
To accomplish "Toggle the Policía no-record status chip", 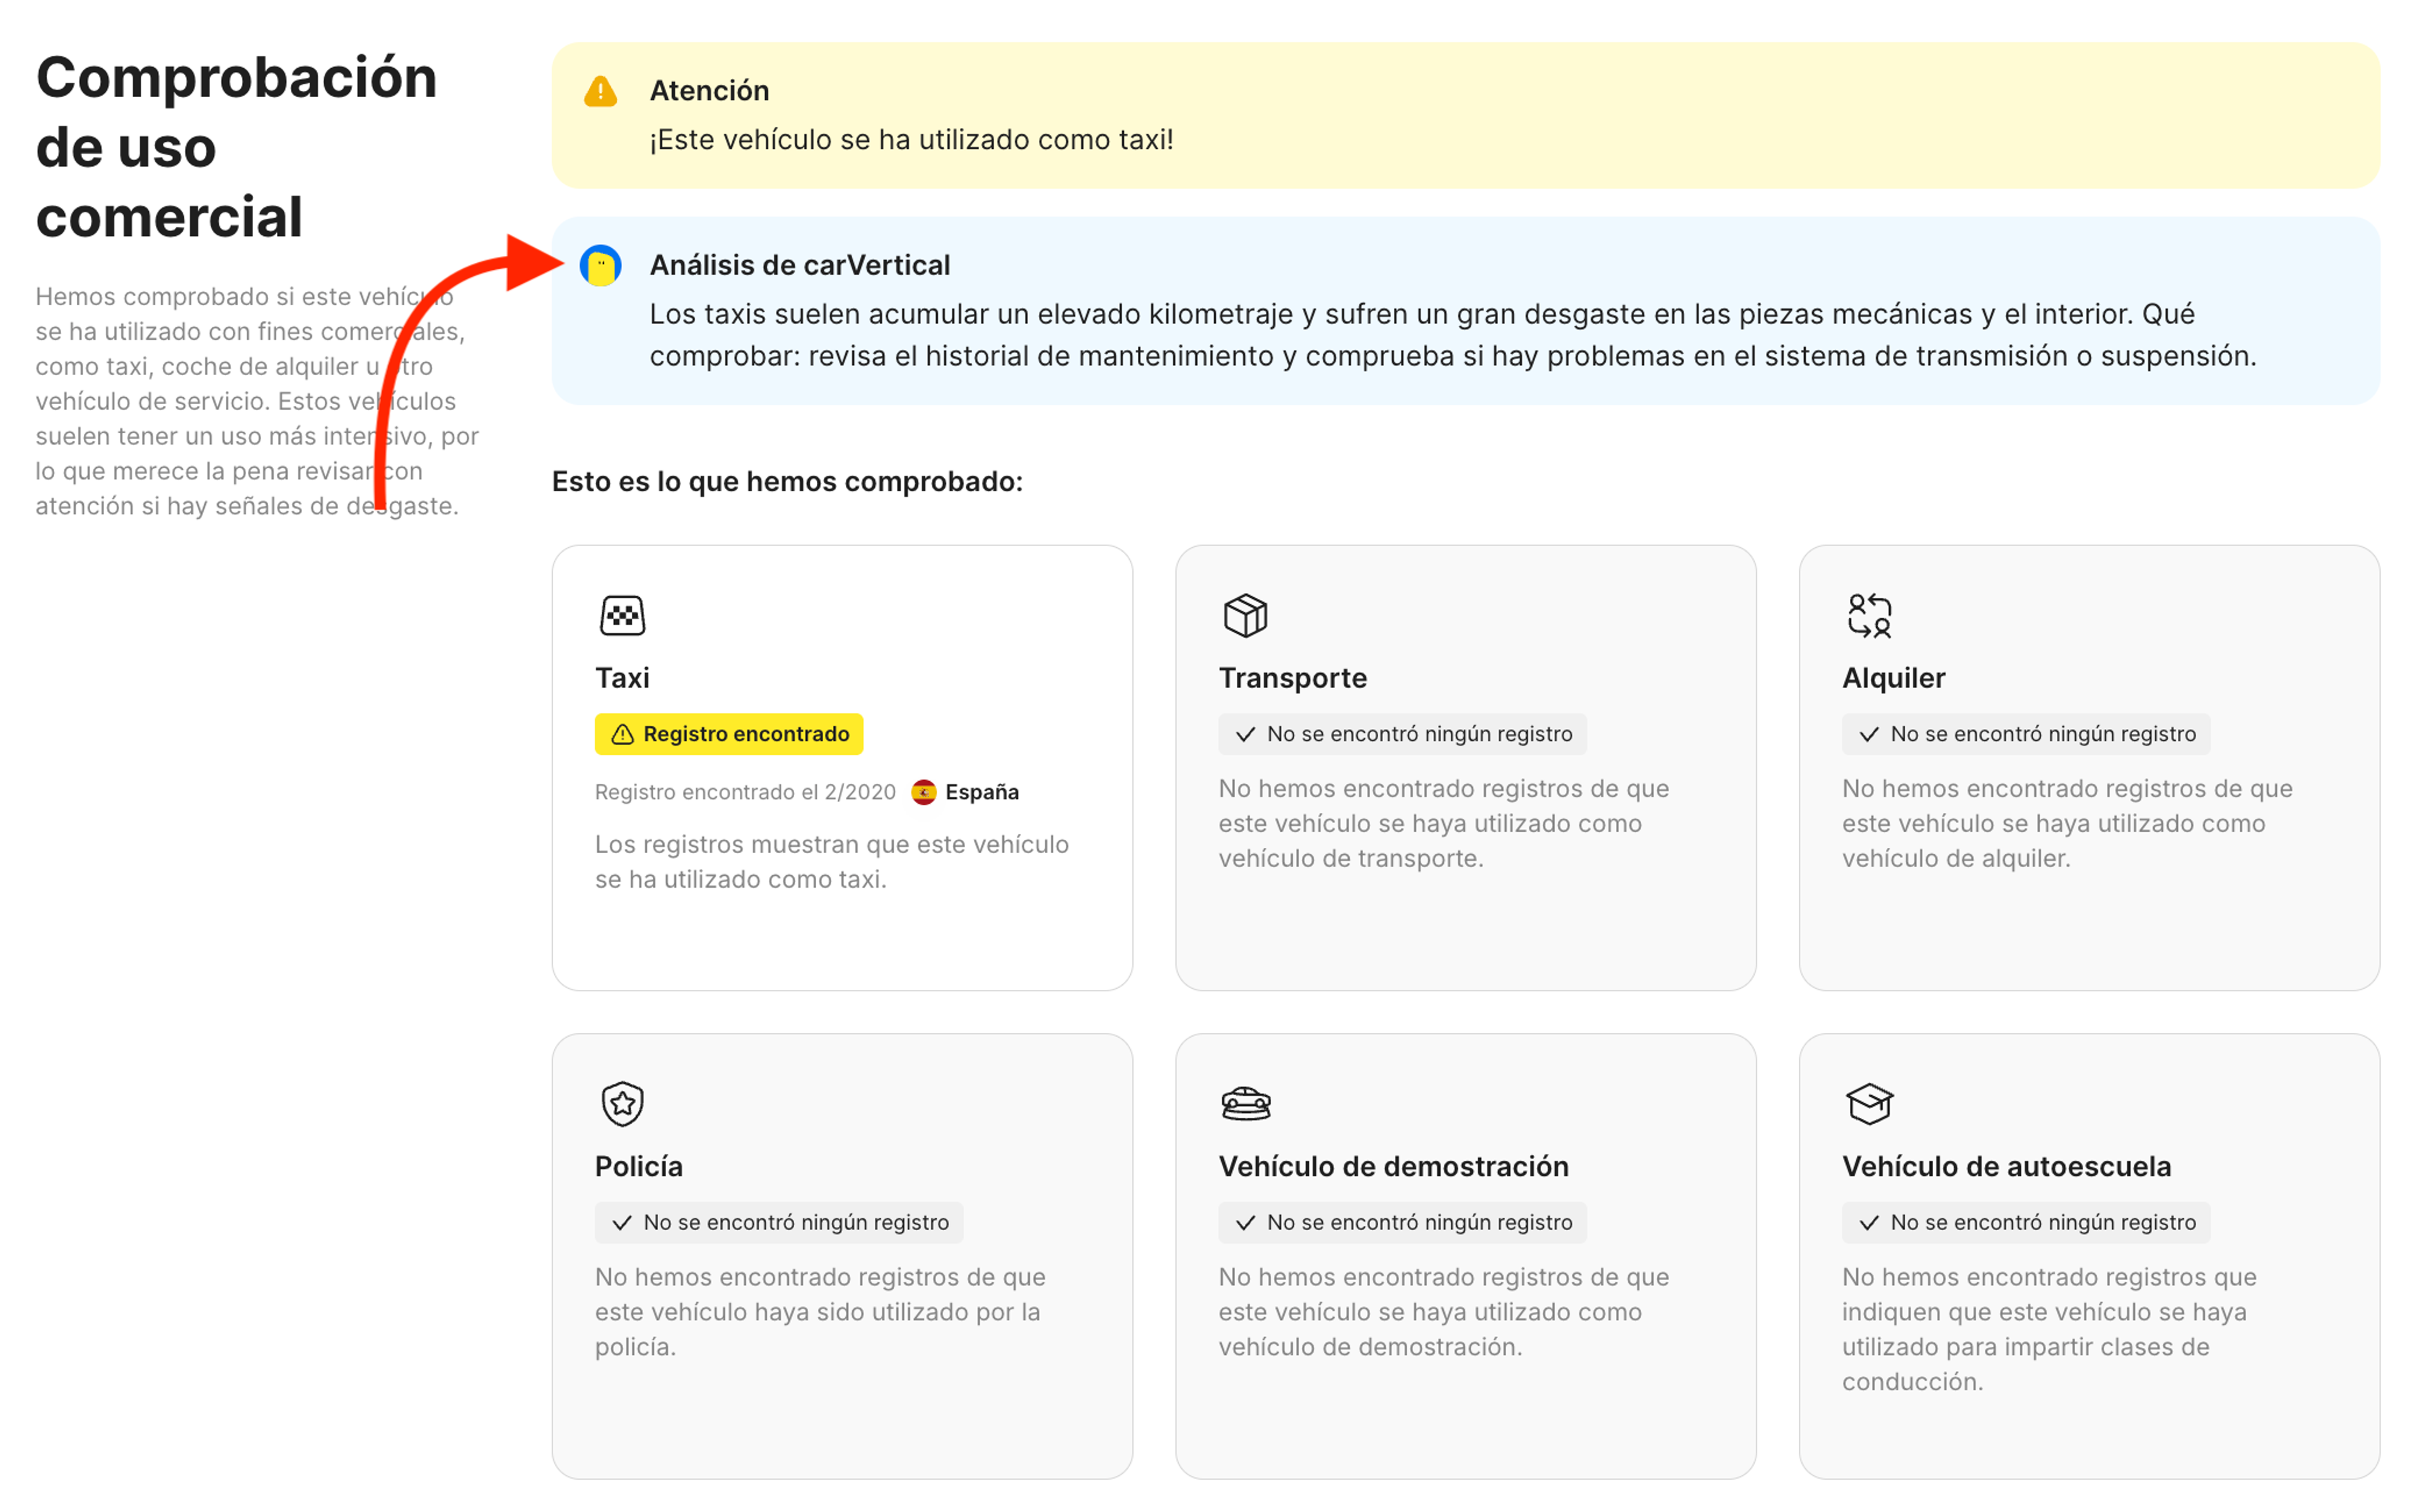I will click(779, 1222).
